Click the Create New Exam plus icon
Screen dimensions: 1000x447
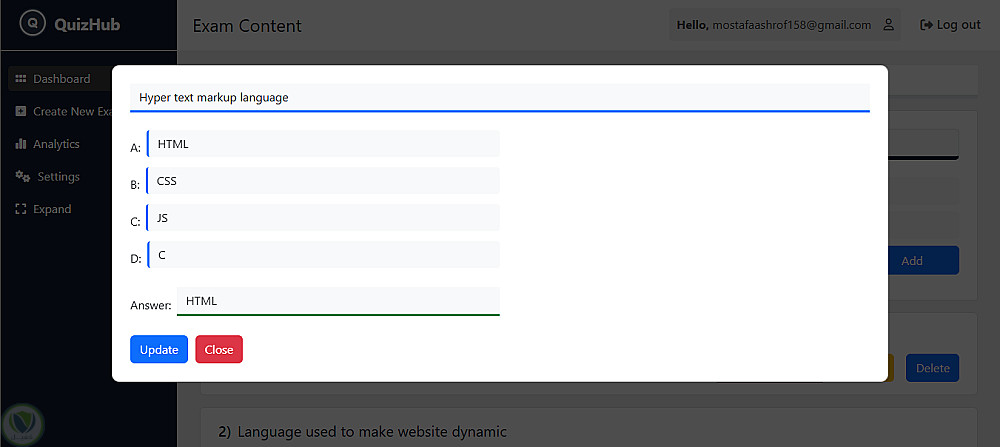21,111
